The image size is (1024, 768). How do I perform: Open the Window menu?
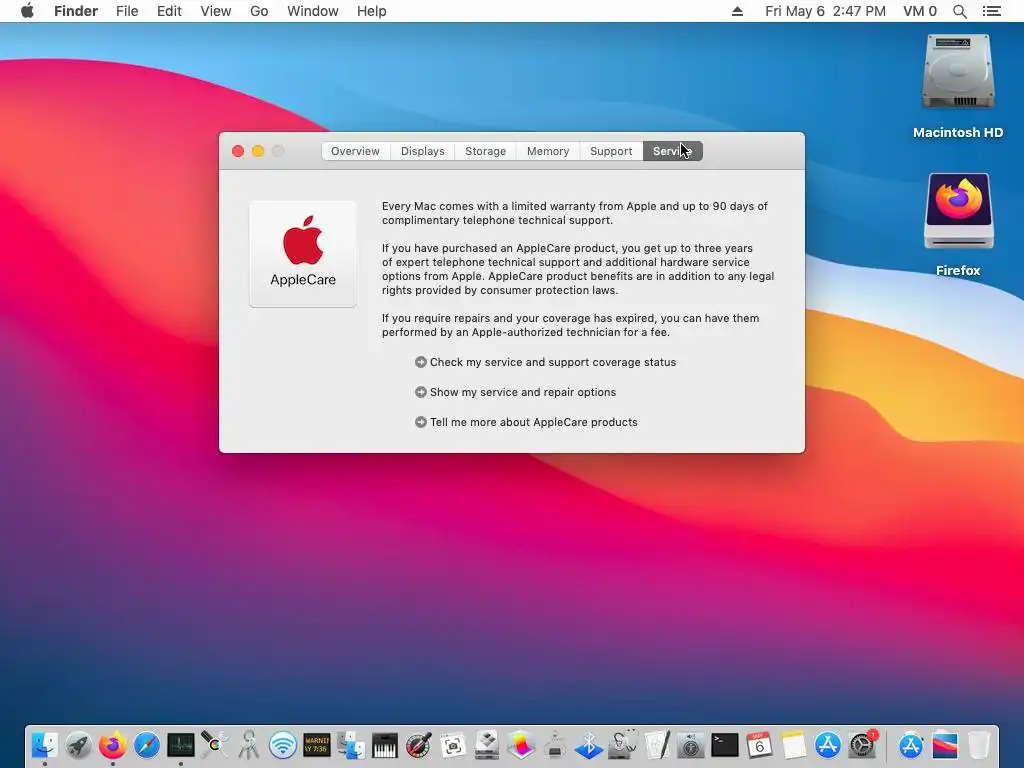click(x=313, y=11)
